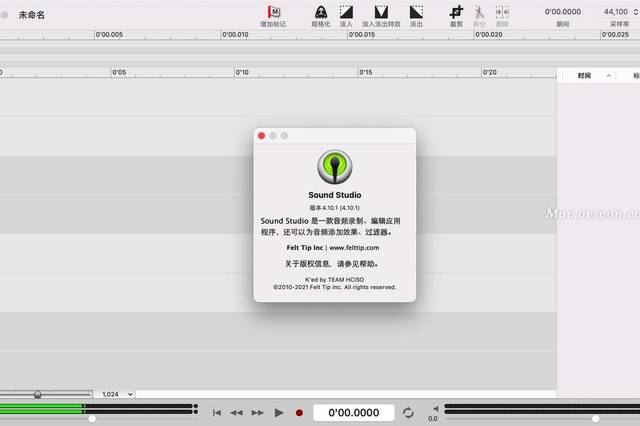Click the version text 版本 4.10.1

pyautogui.click(x=335, y=208)
